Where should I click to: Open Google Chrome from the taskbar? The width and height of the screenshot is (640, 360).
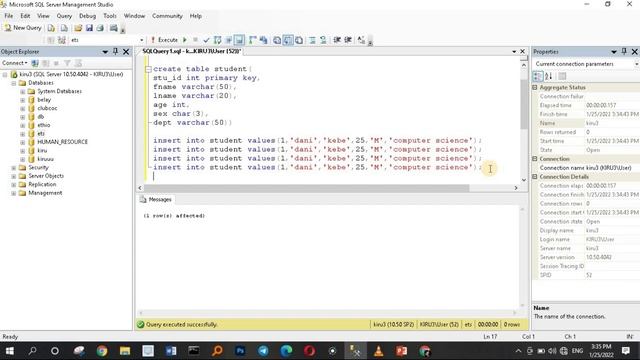pos(102,351)
